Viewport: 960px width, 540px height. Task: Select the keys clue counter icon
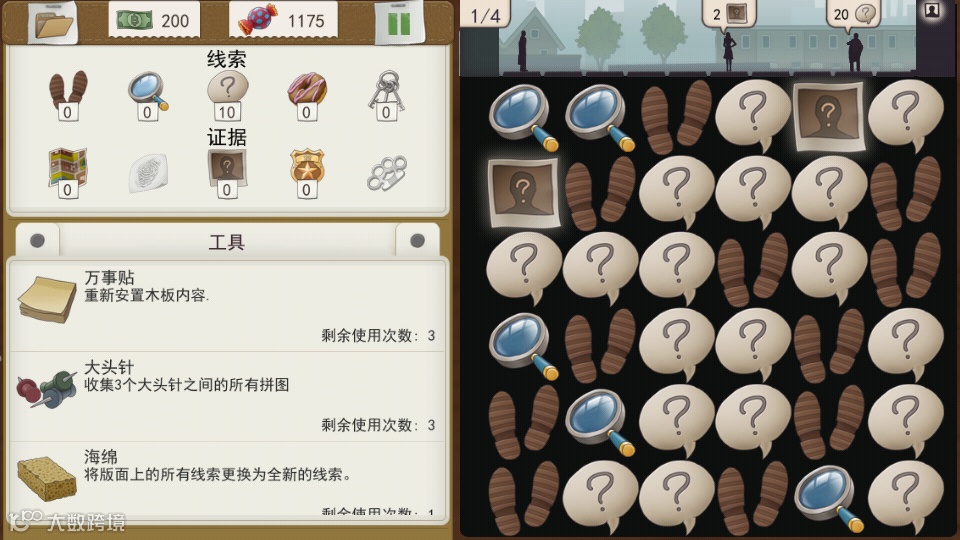coord(386,94)
